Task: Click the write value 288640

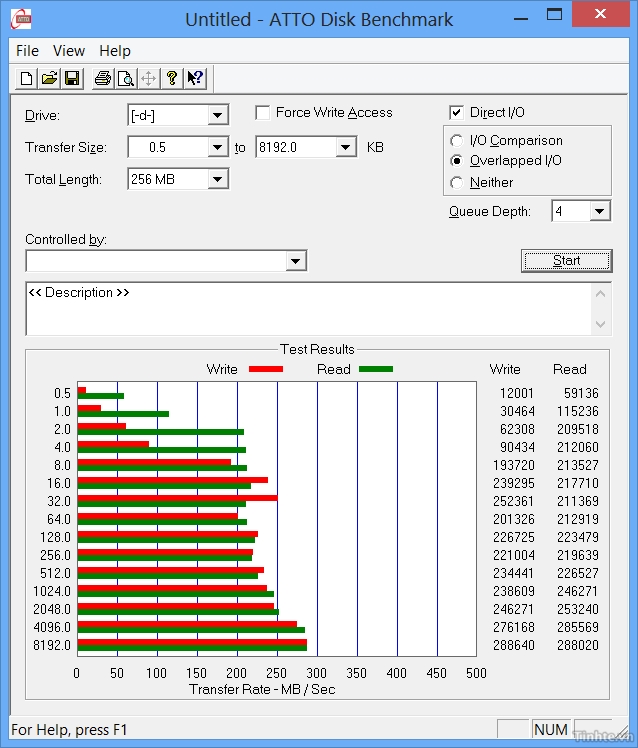Action: [513, 645]
